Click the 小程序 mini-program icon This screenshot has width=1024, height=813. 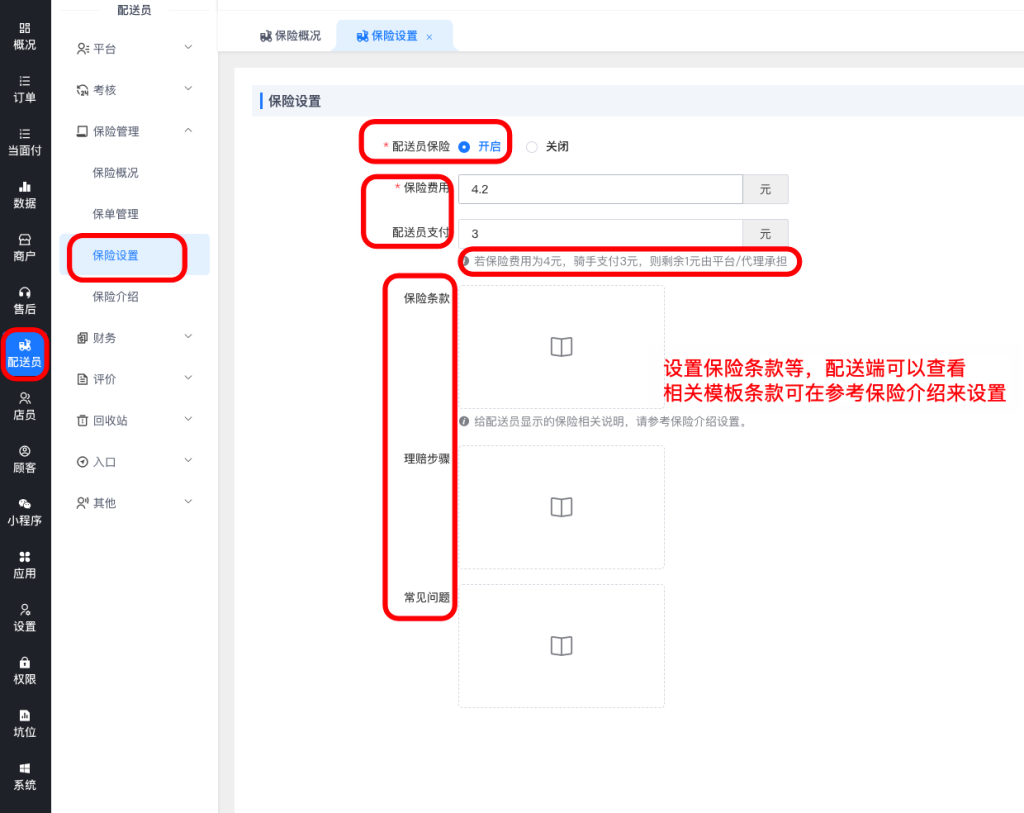tap(25, 511)
